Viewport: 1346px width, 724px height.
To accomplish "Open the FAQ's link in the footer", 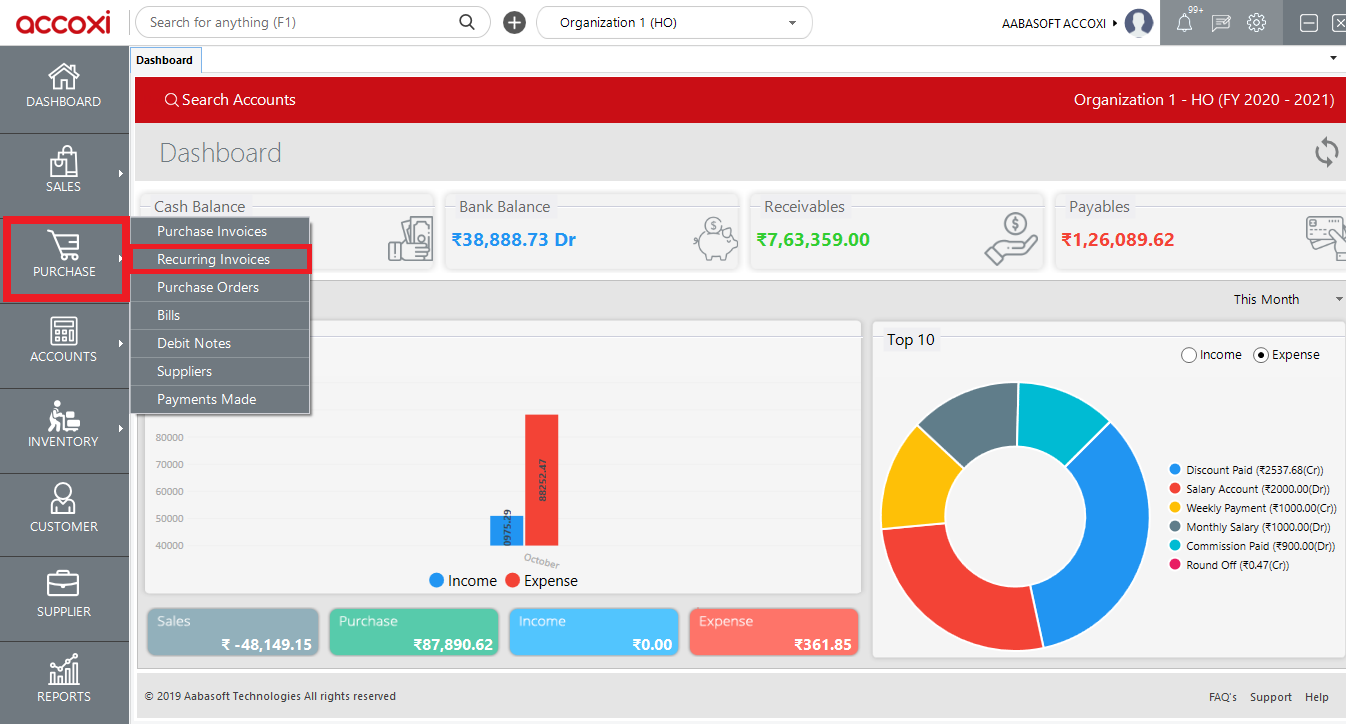I will [1222, 697].
